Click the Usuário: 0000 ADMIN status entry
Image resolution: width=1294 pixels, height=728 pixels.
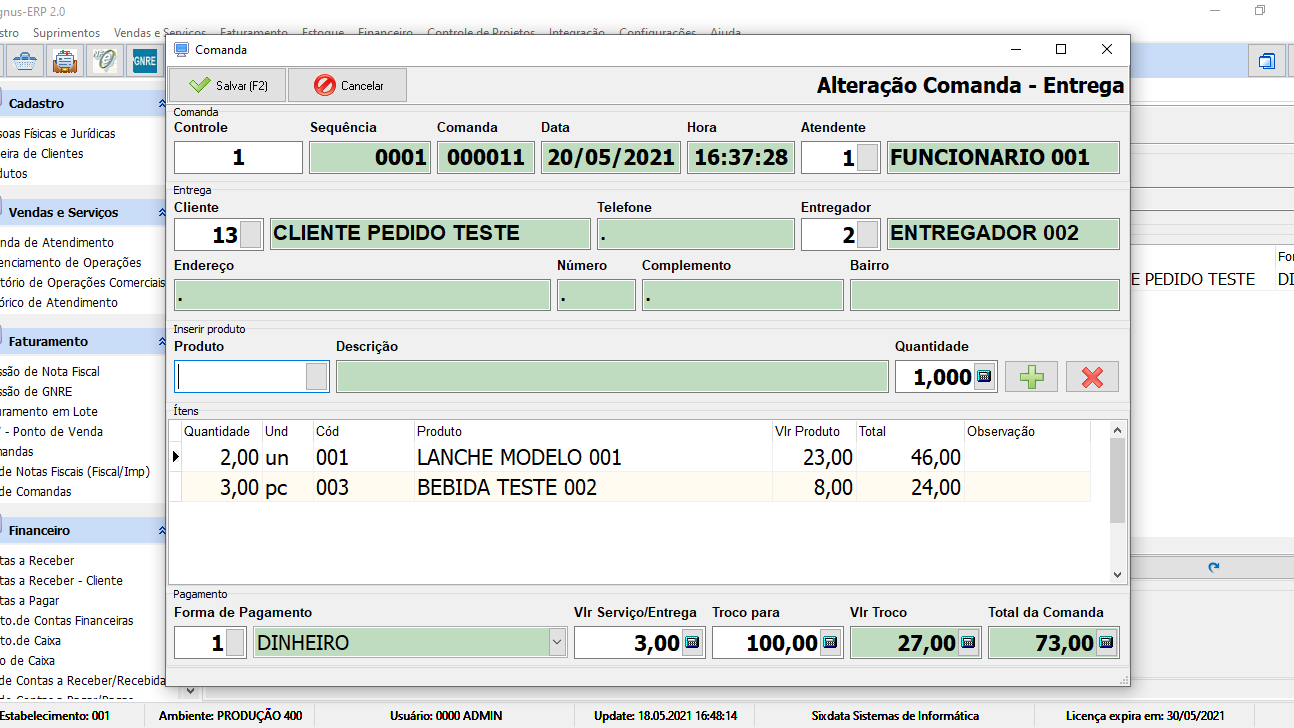tap(446, 716)
